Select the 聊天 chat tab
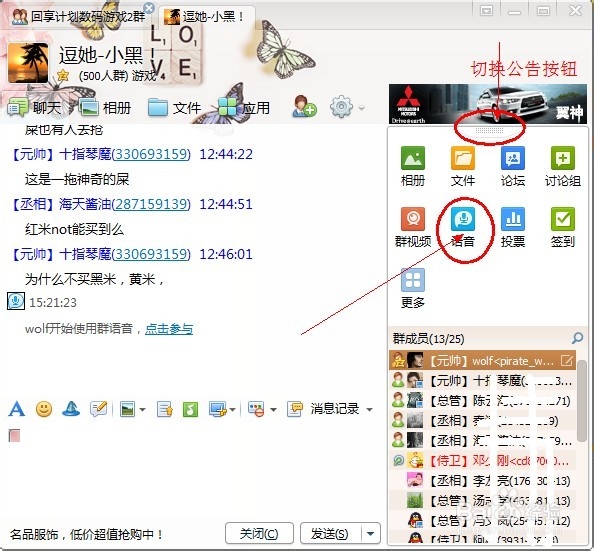 pyautogui.click(x=35, y=107)
